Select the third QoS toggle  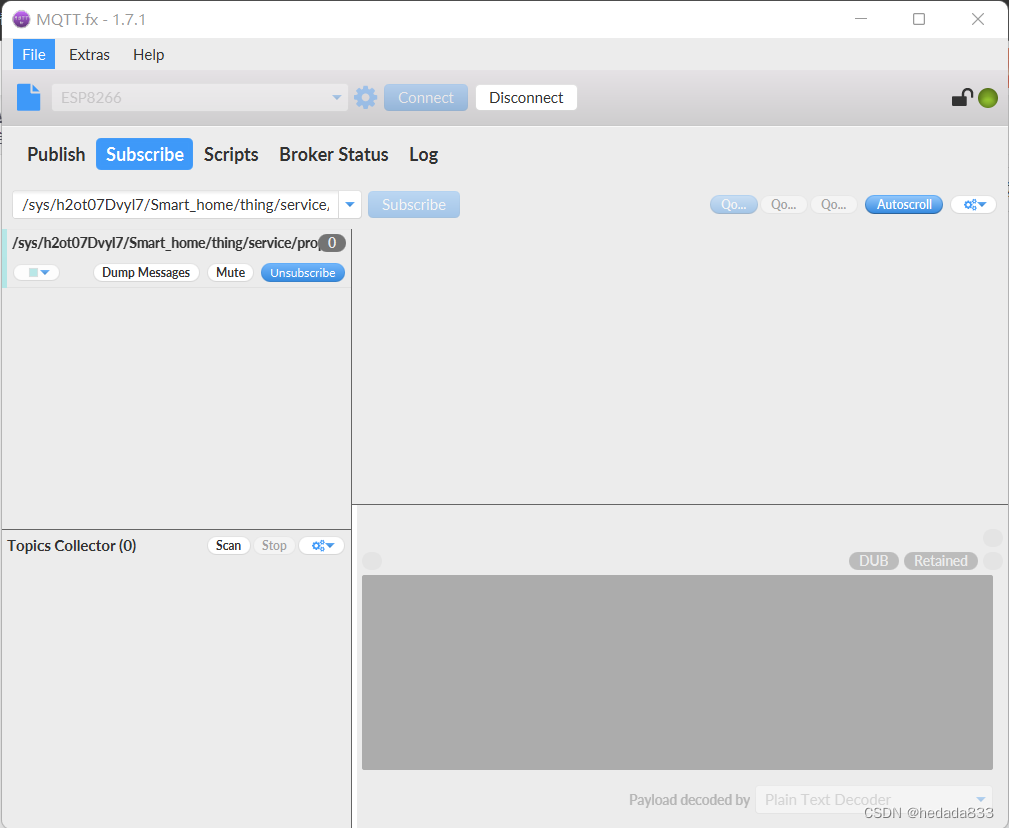pyautogui.click(x=834, y=205)
